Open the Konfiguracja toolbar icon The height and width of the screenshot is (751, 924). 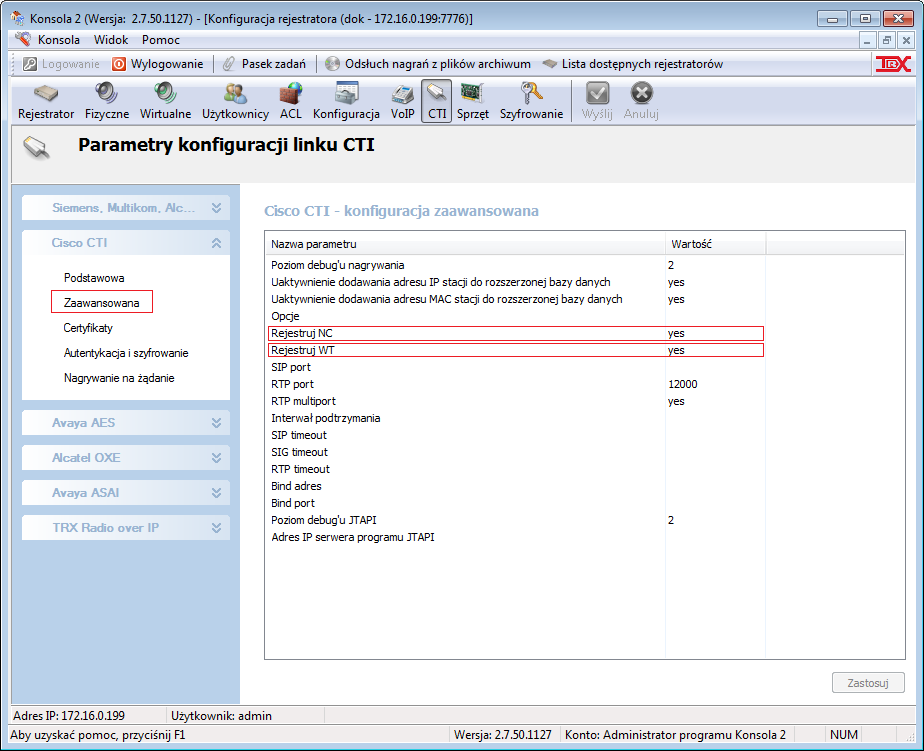tap(346, 101)
